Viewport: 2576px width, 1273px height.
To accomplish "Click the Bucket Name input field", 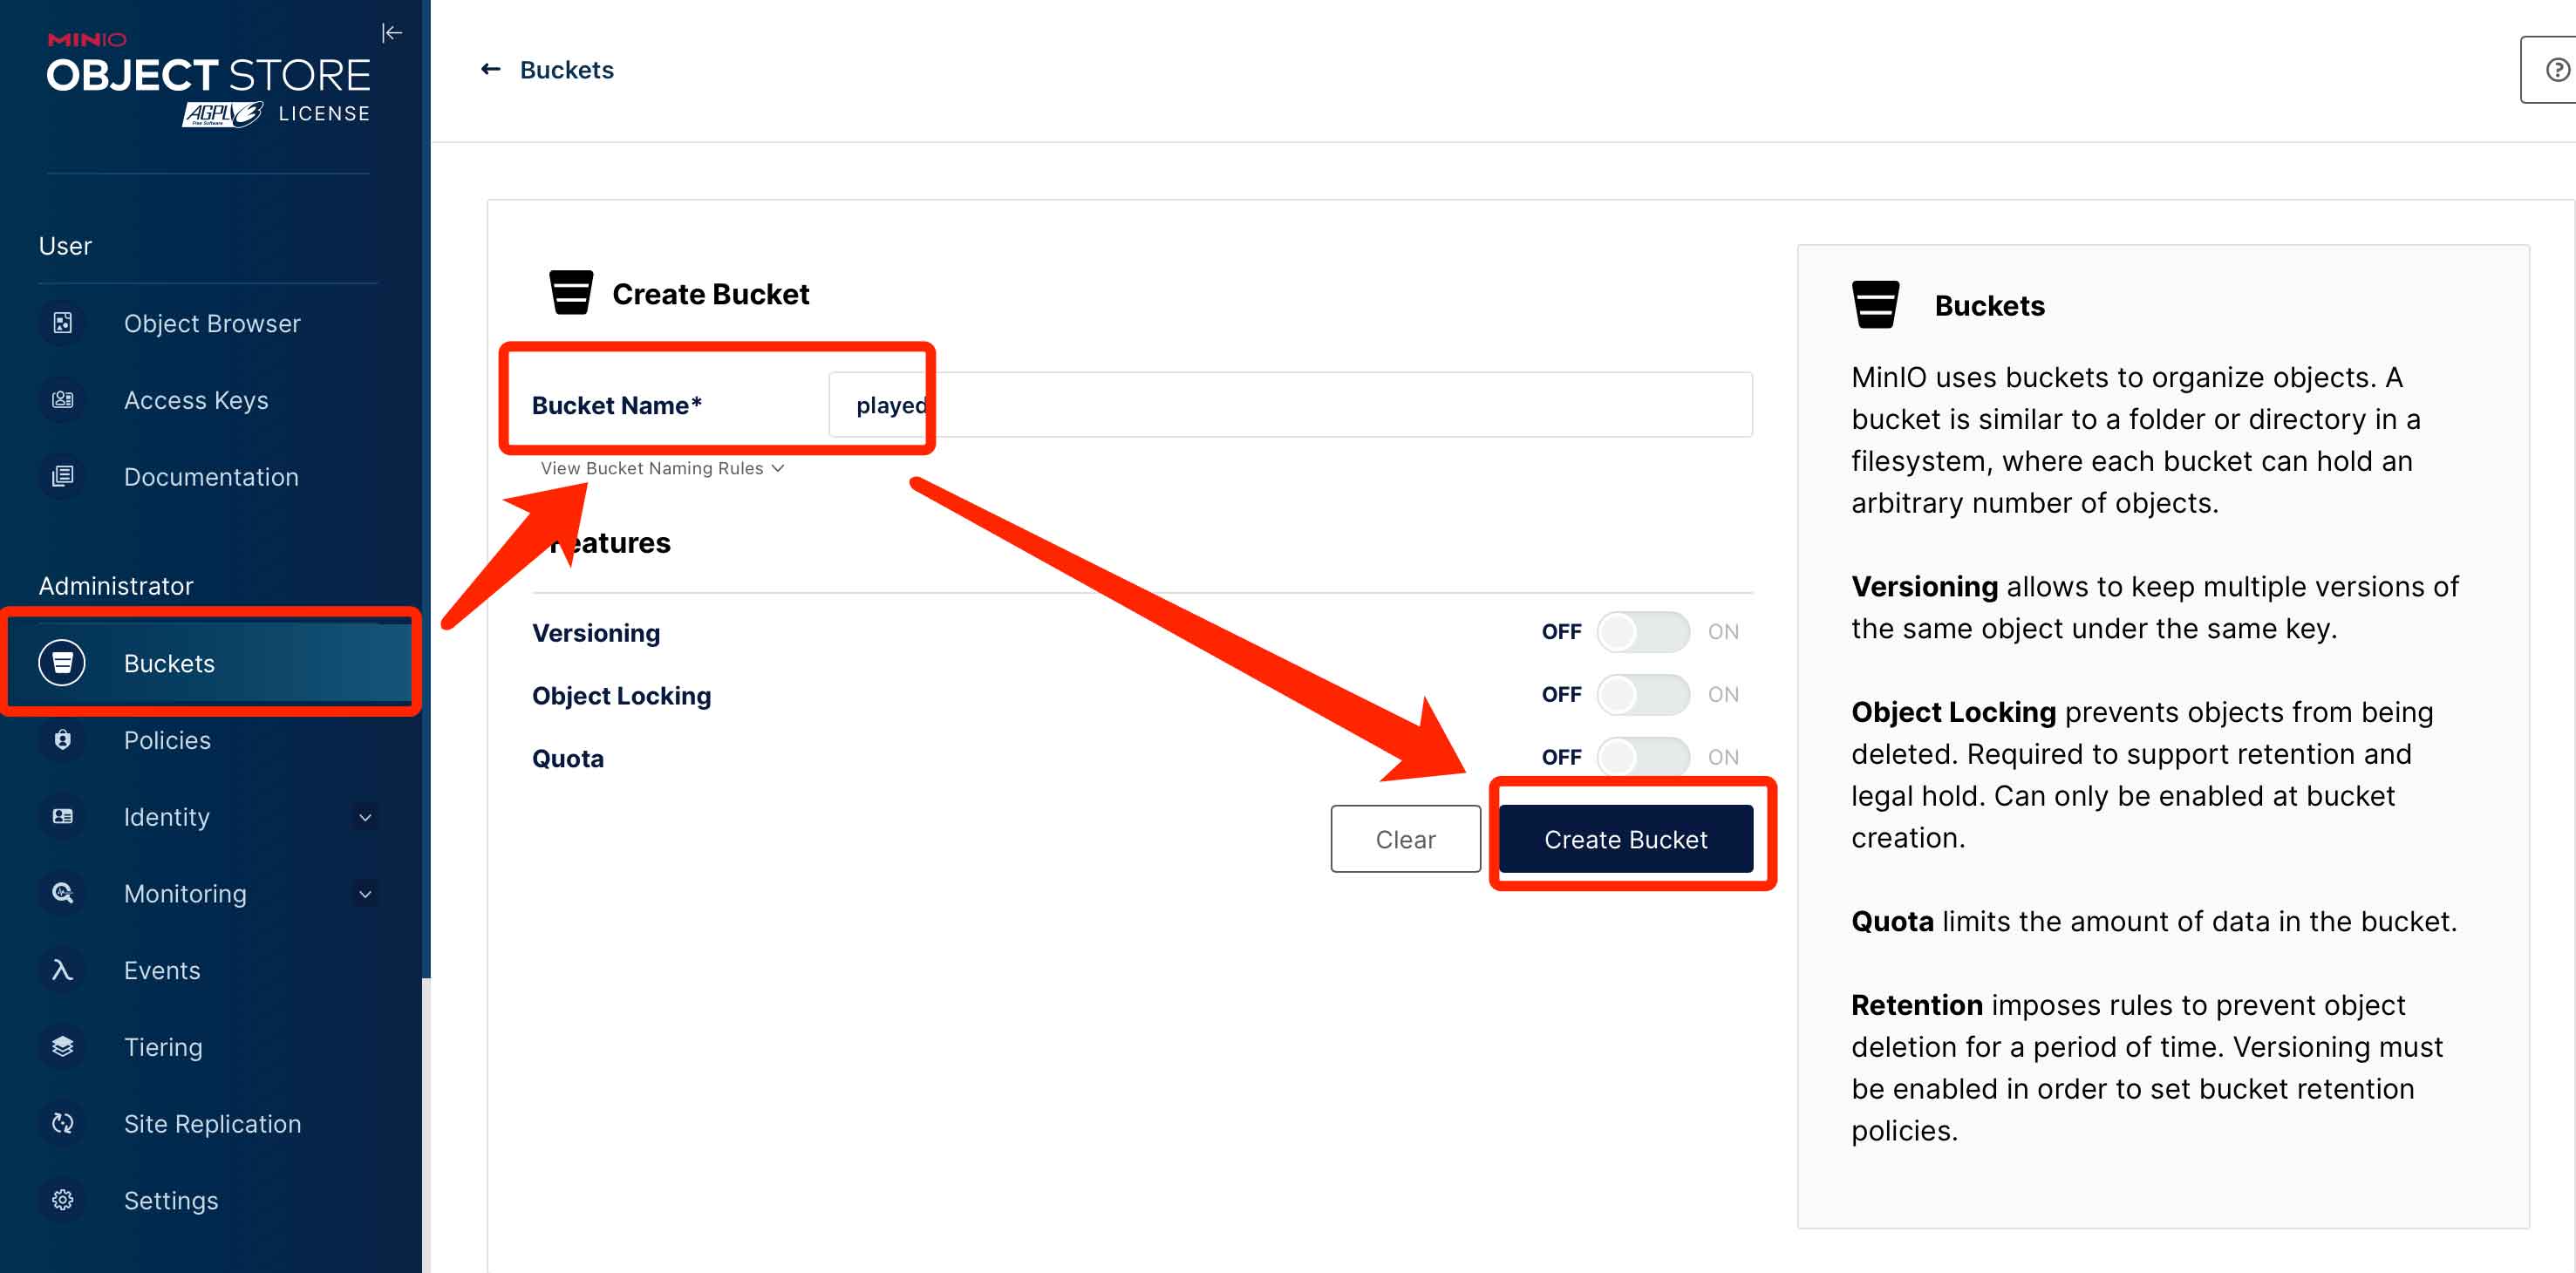I will click(1290, 404).
